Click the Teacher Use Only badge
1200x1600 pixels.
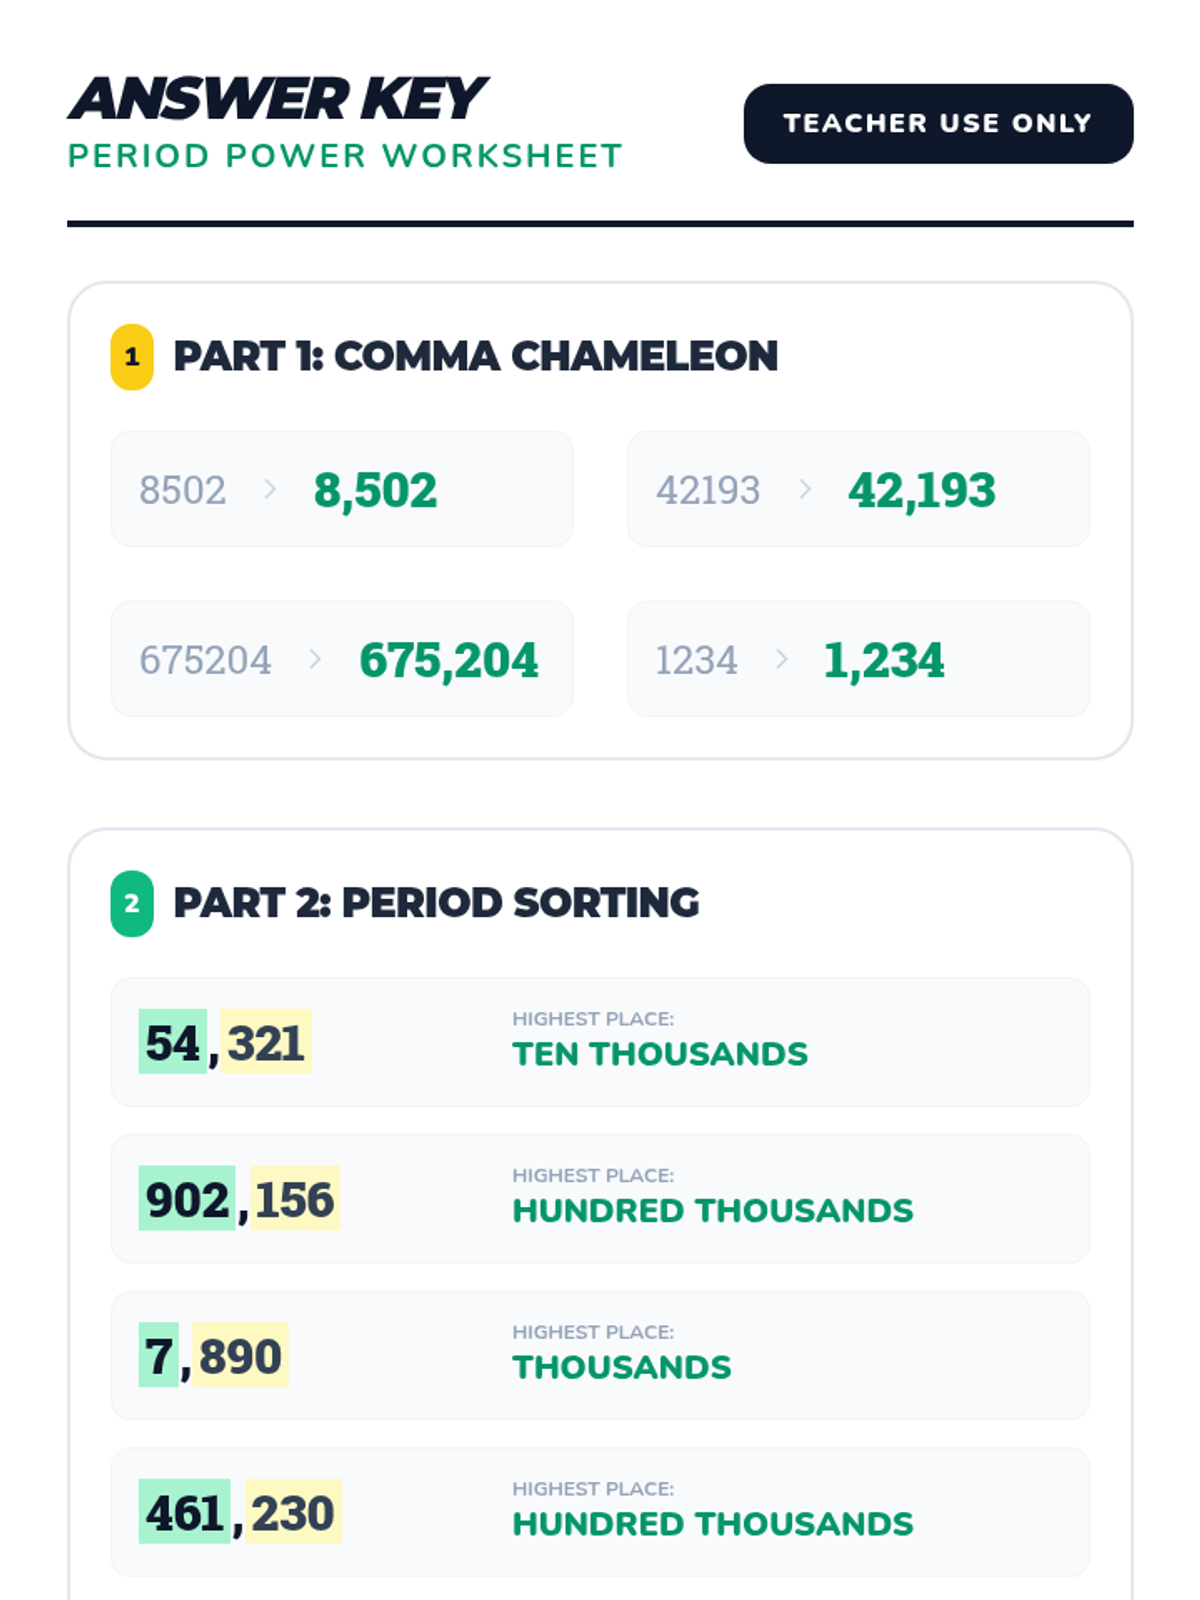(x=938, y=123)
